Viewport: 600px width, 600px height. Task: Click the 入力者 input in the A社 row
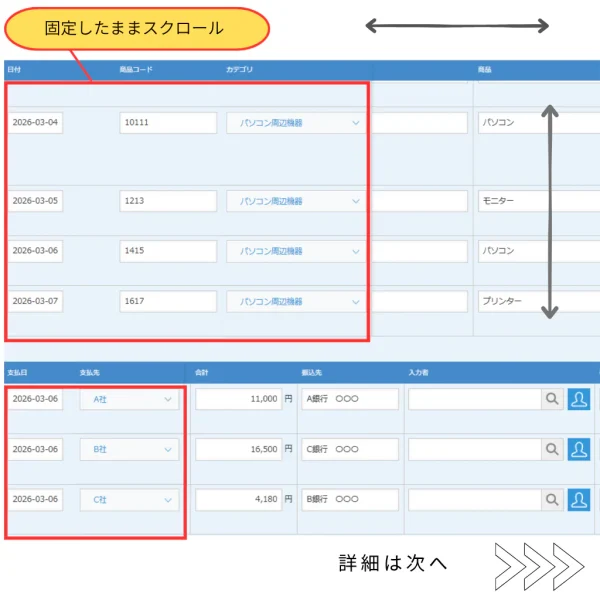(474, 399)
